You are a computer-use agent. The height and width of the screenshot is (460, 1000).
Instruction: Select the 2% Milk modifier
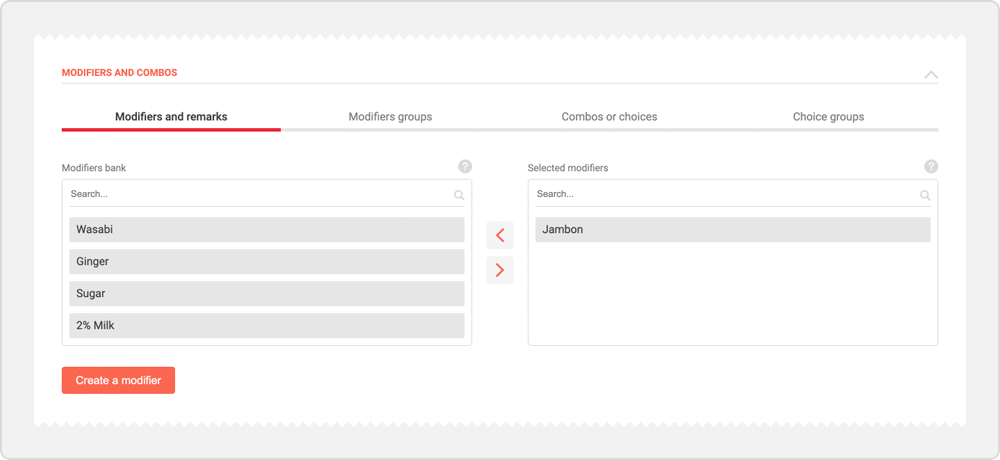point(267,326)
